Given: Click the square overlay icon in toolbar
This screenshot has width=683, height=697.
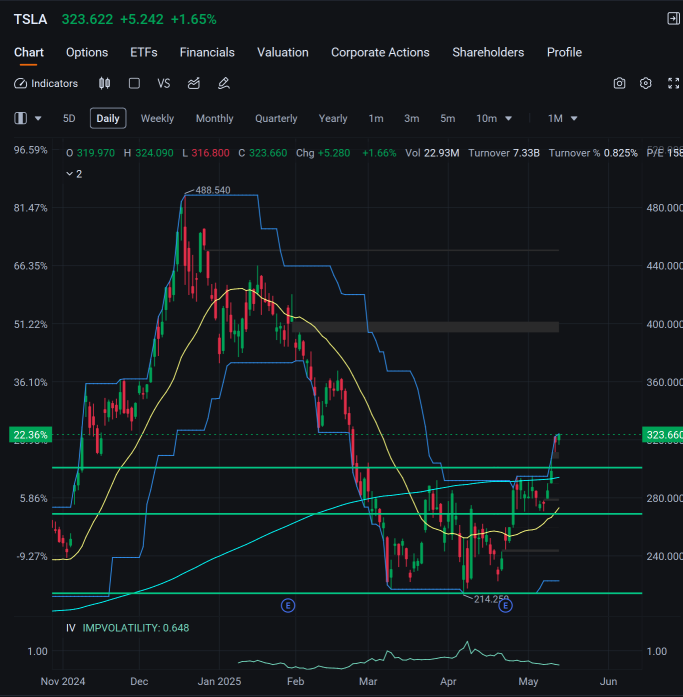Looking at the screenshot, I should (134, 84).
